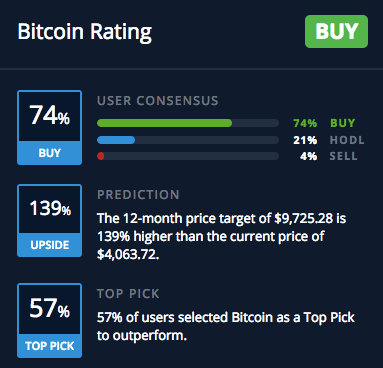383x368 pixels.
Task: Click the $9,725.28 price target text
Action: click(303, 219)
